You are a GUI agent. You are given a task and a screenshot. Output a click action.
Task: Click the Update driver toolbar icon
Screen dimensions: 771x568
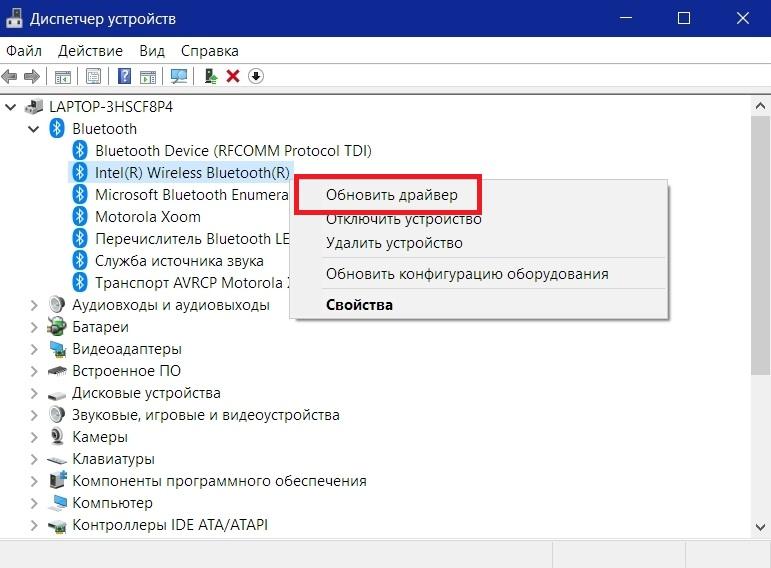coord(211,76)
